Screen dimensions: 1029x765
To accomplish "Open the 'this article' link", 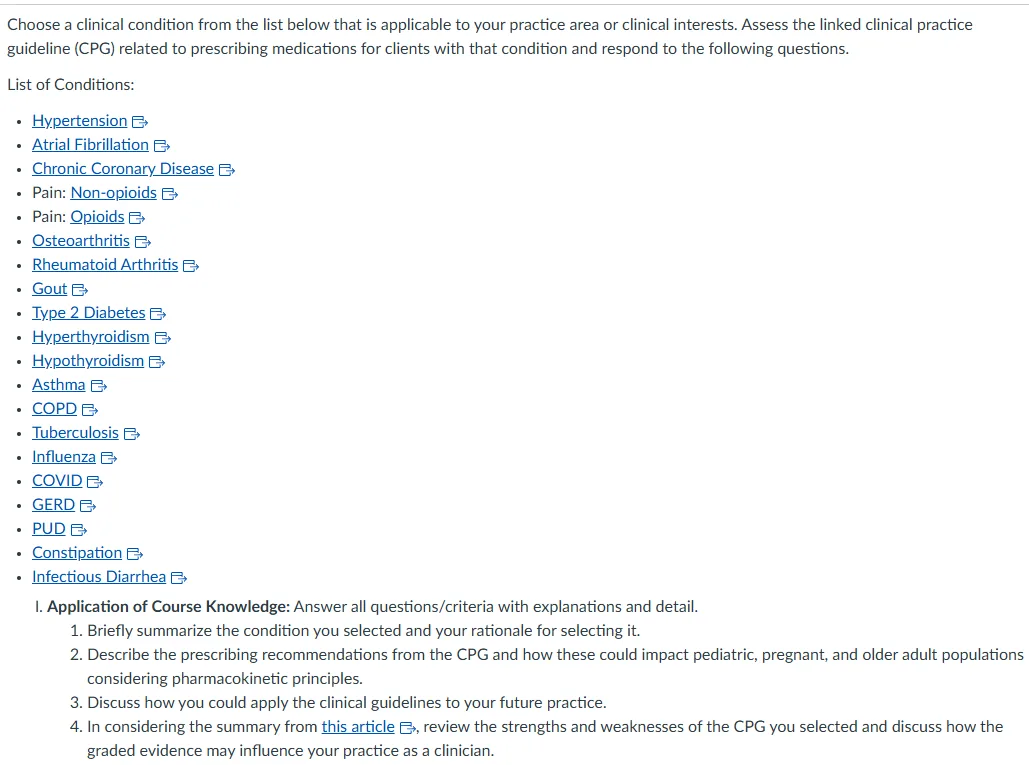I will tap(358, 727).
